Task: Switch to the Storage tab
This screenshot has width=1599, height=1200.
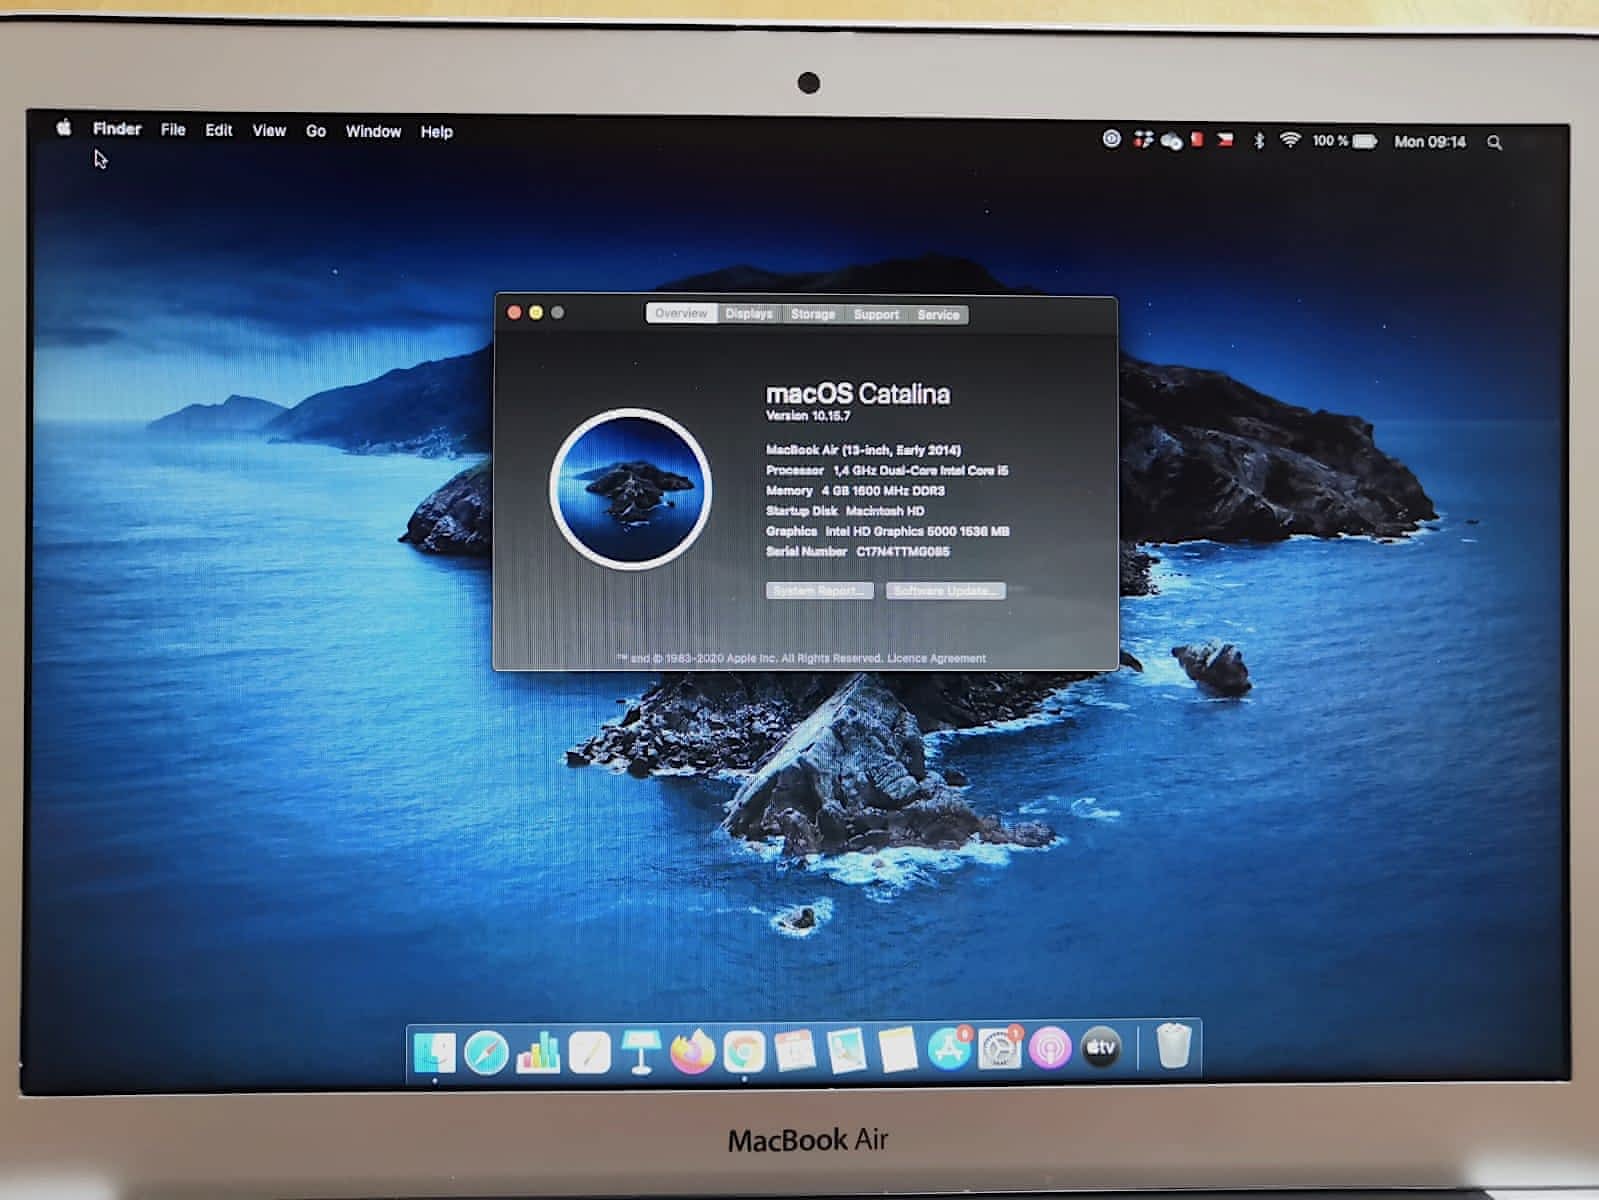Action: (813, 314)
